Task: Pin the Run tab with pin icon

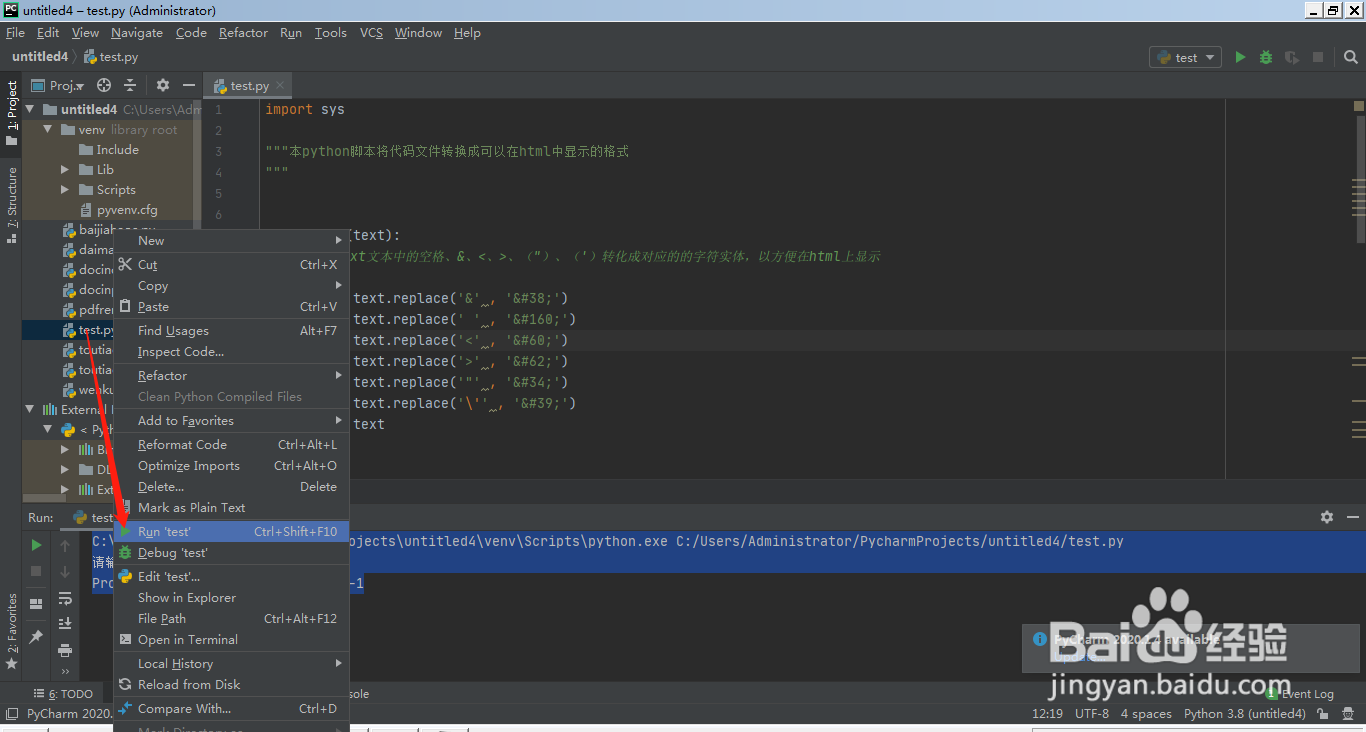Action: click(36, 636)
